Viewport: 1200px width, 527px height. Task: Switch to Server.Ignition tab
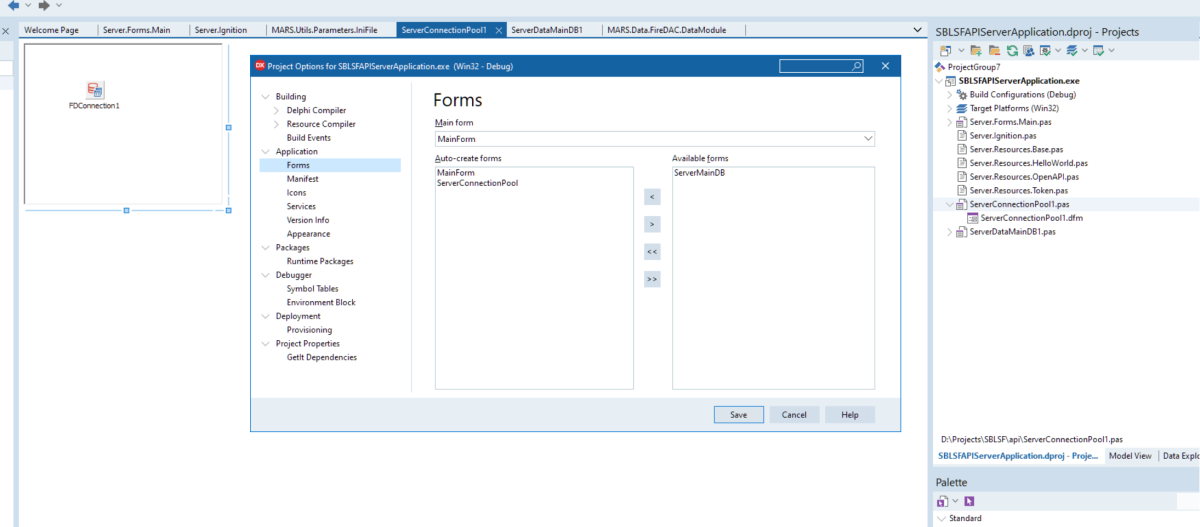click(220, 30)
